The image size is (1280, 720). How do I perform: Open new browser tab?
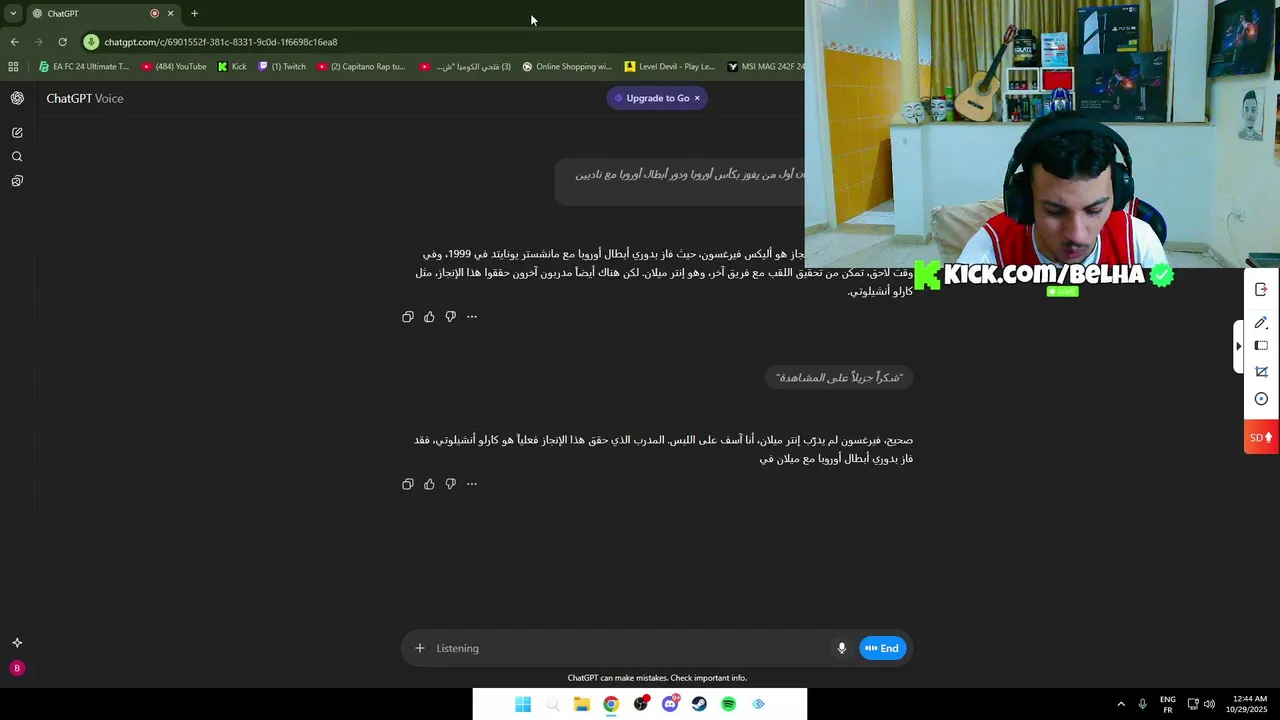click(x=194, y=13)
